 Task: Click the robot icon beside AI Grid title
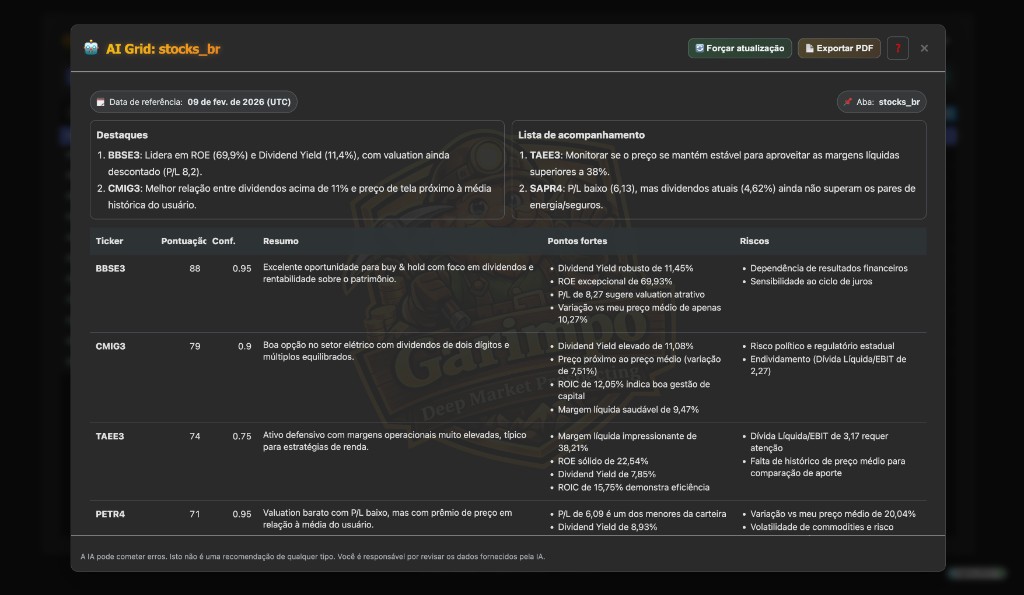tap(91, 48)
